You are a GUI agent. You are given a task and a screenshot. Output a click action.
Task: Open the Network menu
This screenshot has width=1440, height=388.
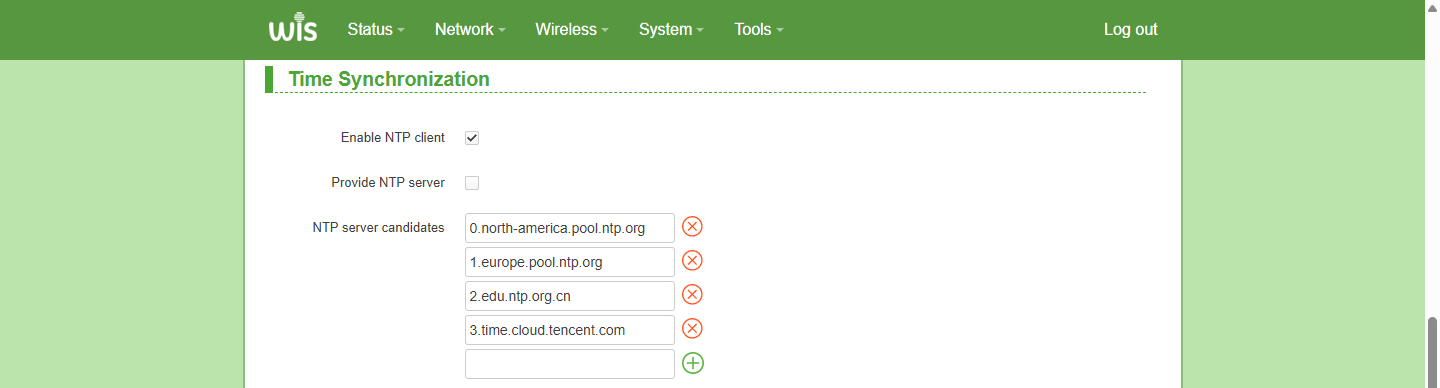470,30
